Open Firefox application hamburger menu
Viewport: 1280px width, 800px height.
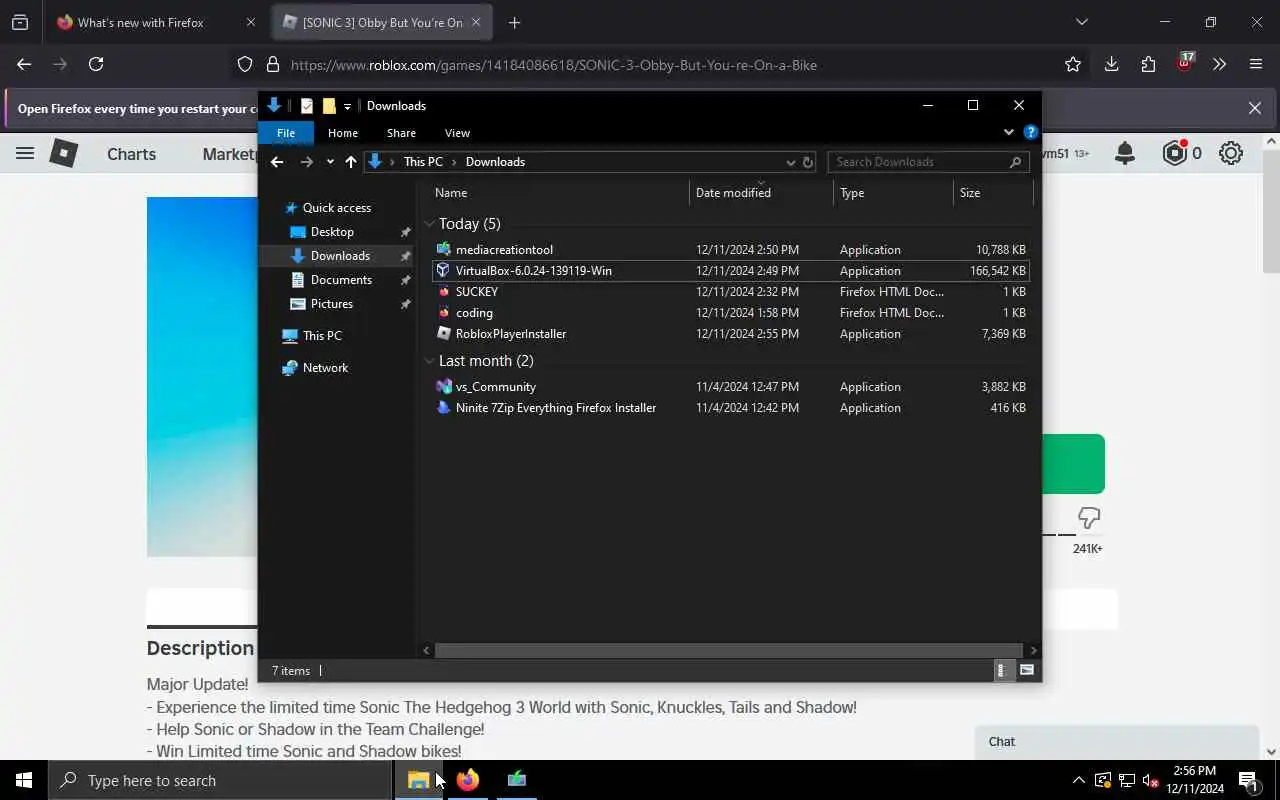click(x=1256, y=64)
